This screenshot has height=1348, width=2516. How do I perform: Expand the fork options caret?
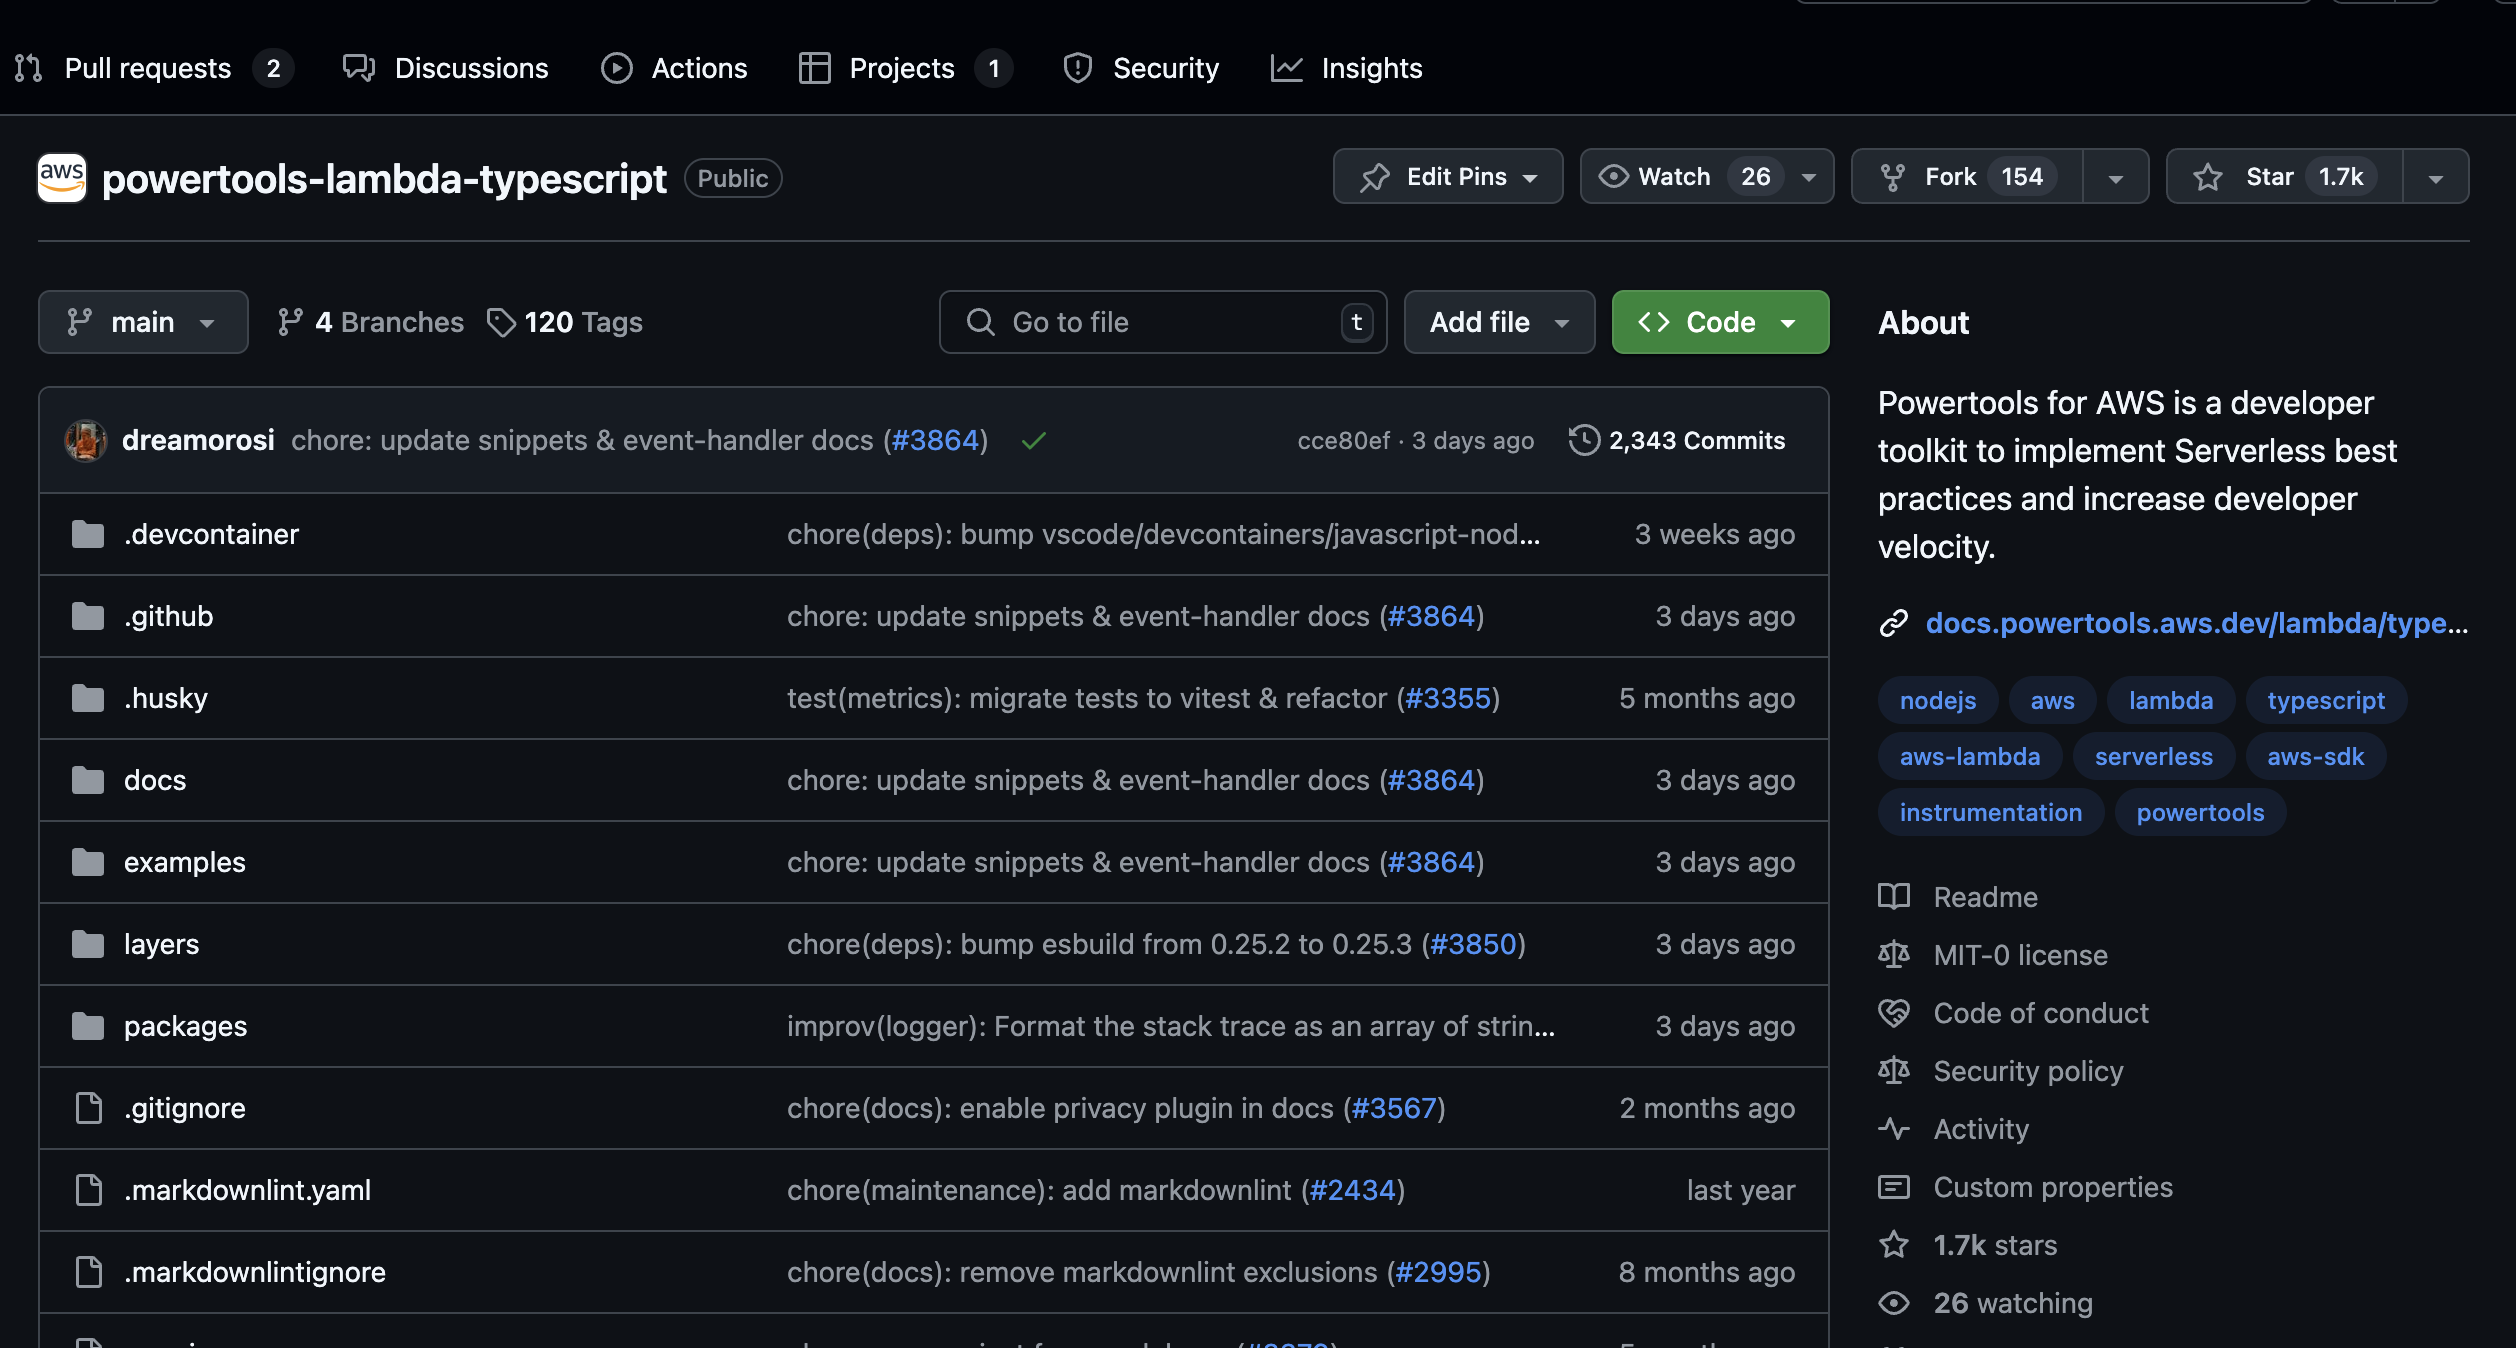(x=2116, y=177)
